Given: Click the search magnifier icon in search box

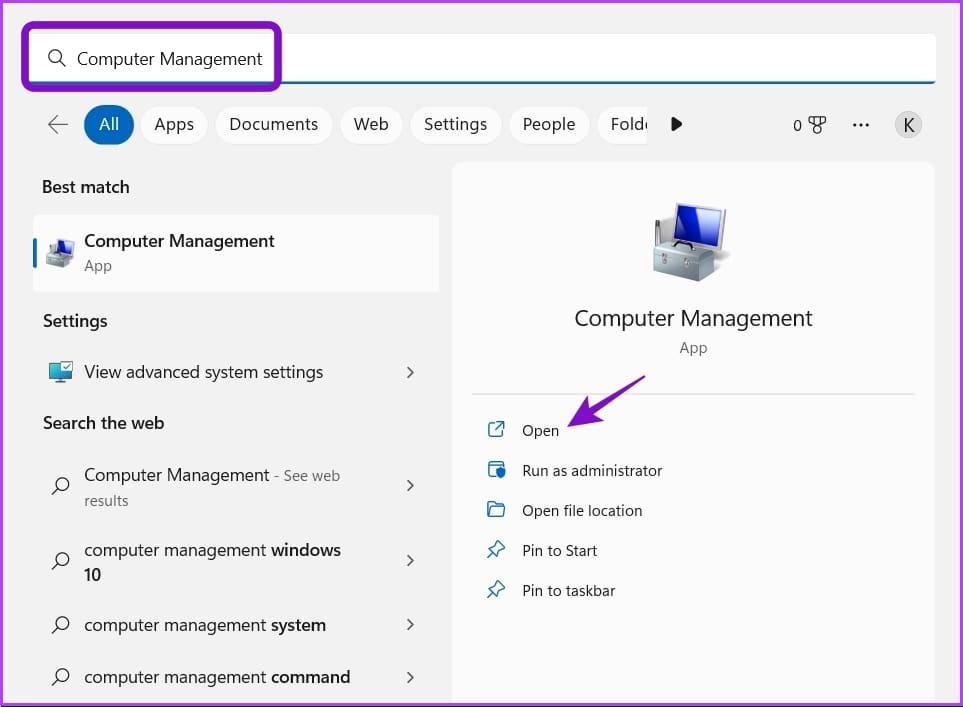Looking at the screenshot, I should (57, 58).
